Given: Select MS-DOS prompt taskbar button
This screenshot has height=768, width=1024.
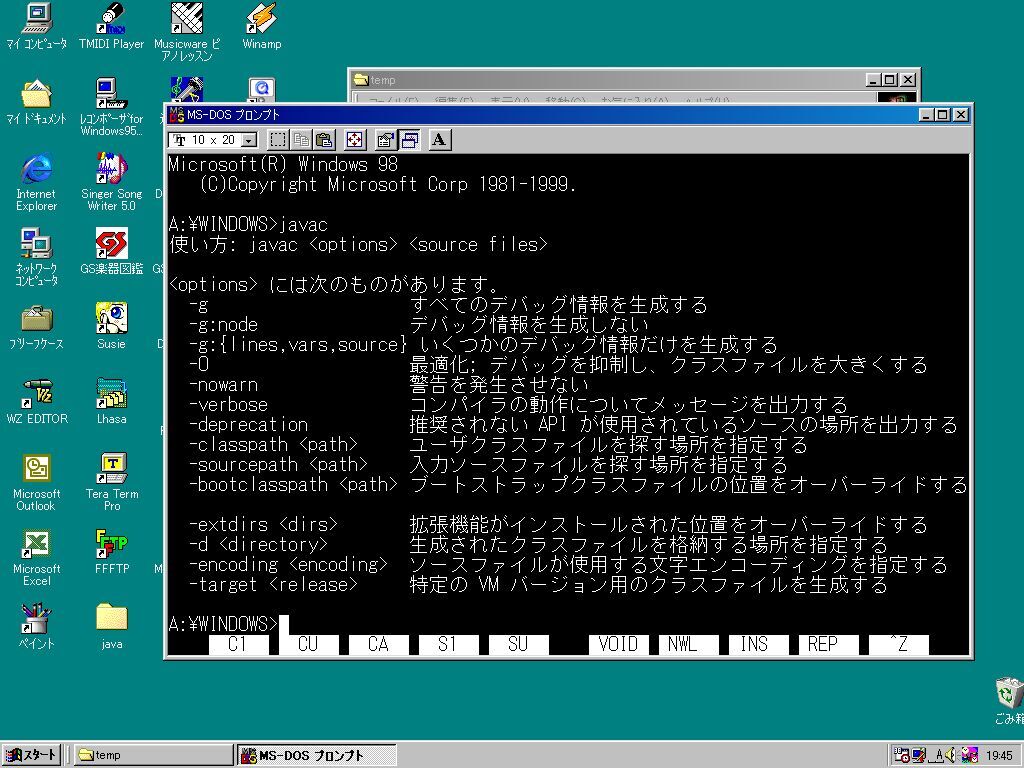Looking at the screenshot, I should tap(317, 755).
